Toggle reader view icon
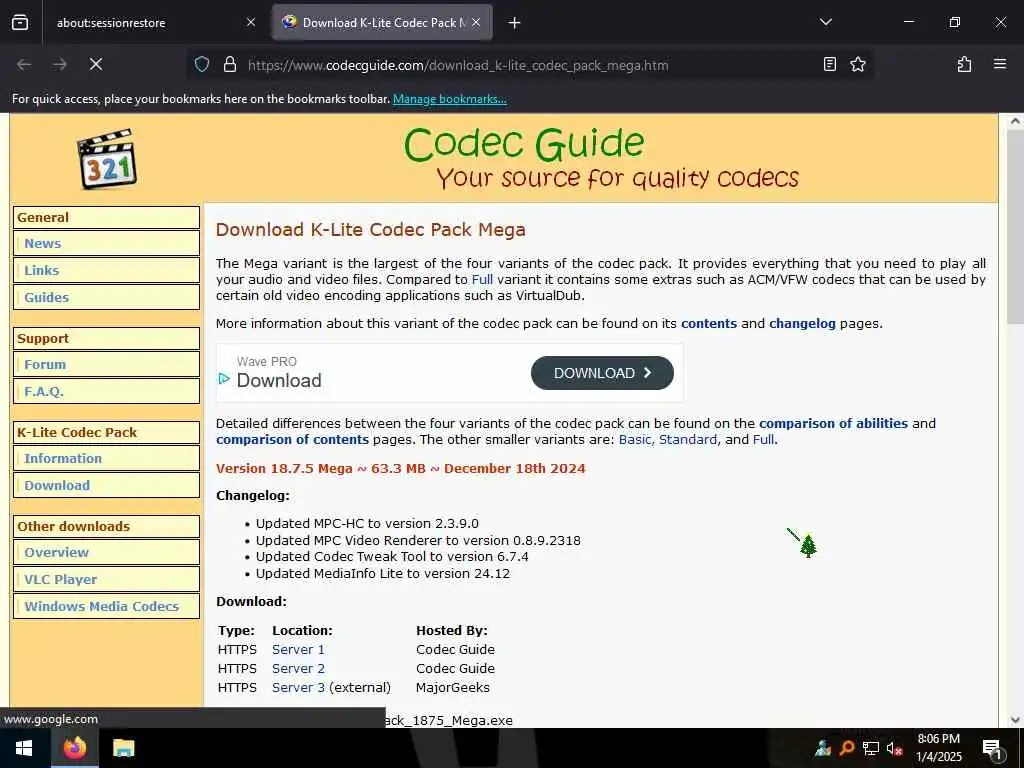Screen dimensions: 1024x768 pos(829,65)
